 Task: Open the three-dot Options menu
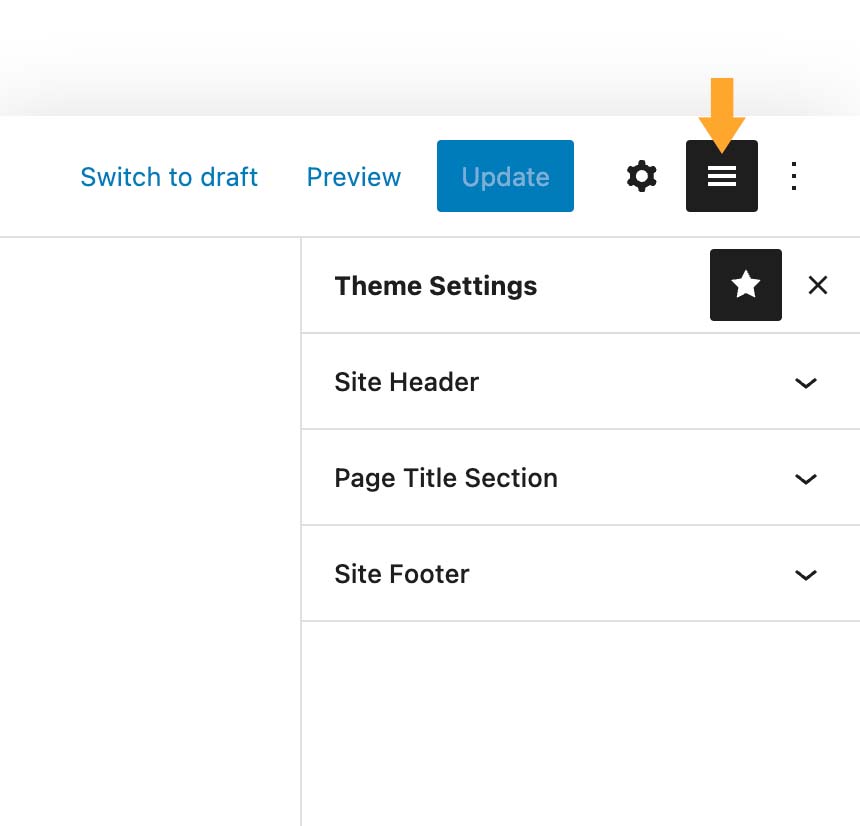pos(793,176)
